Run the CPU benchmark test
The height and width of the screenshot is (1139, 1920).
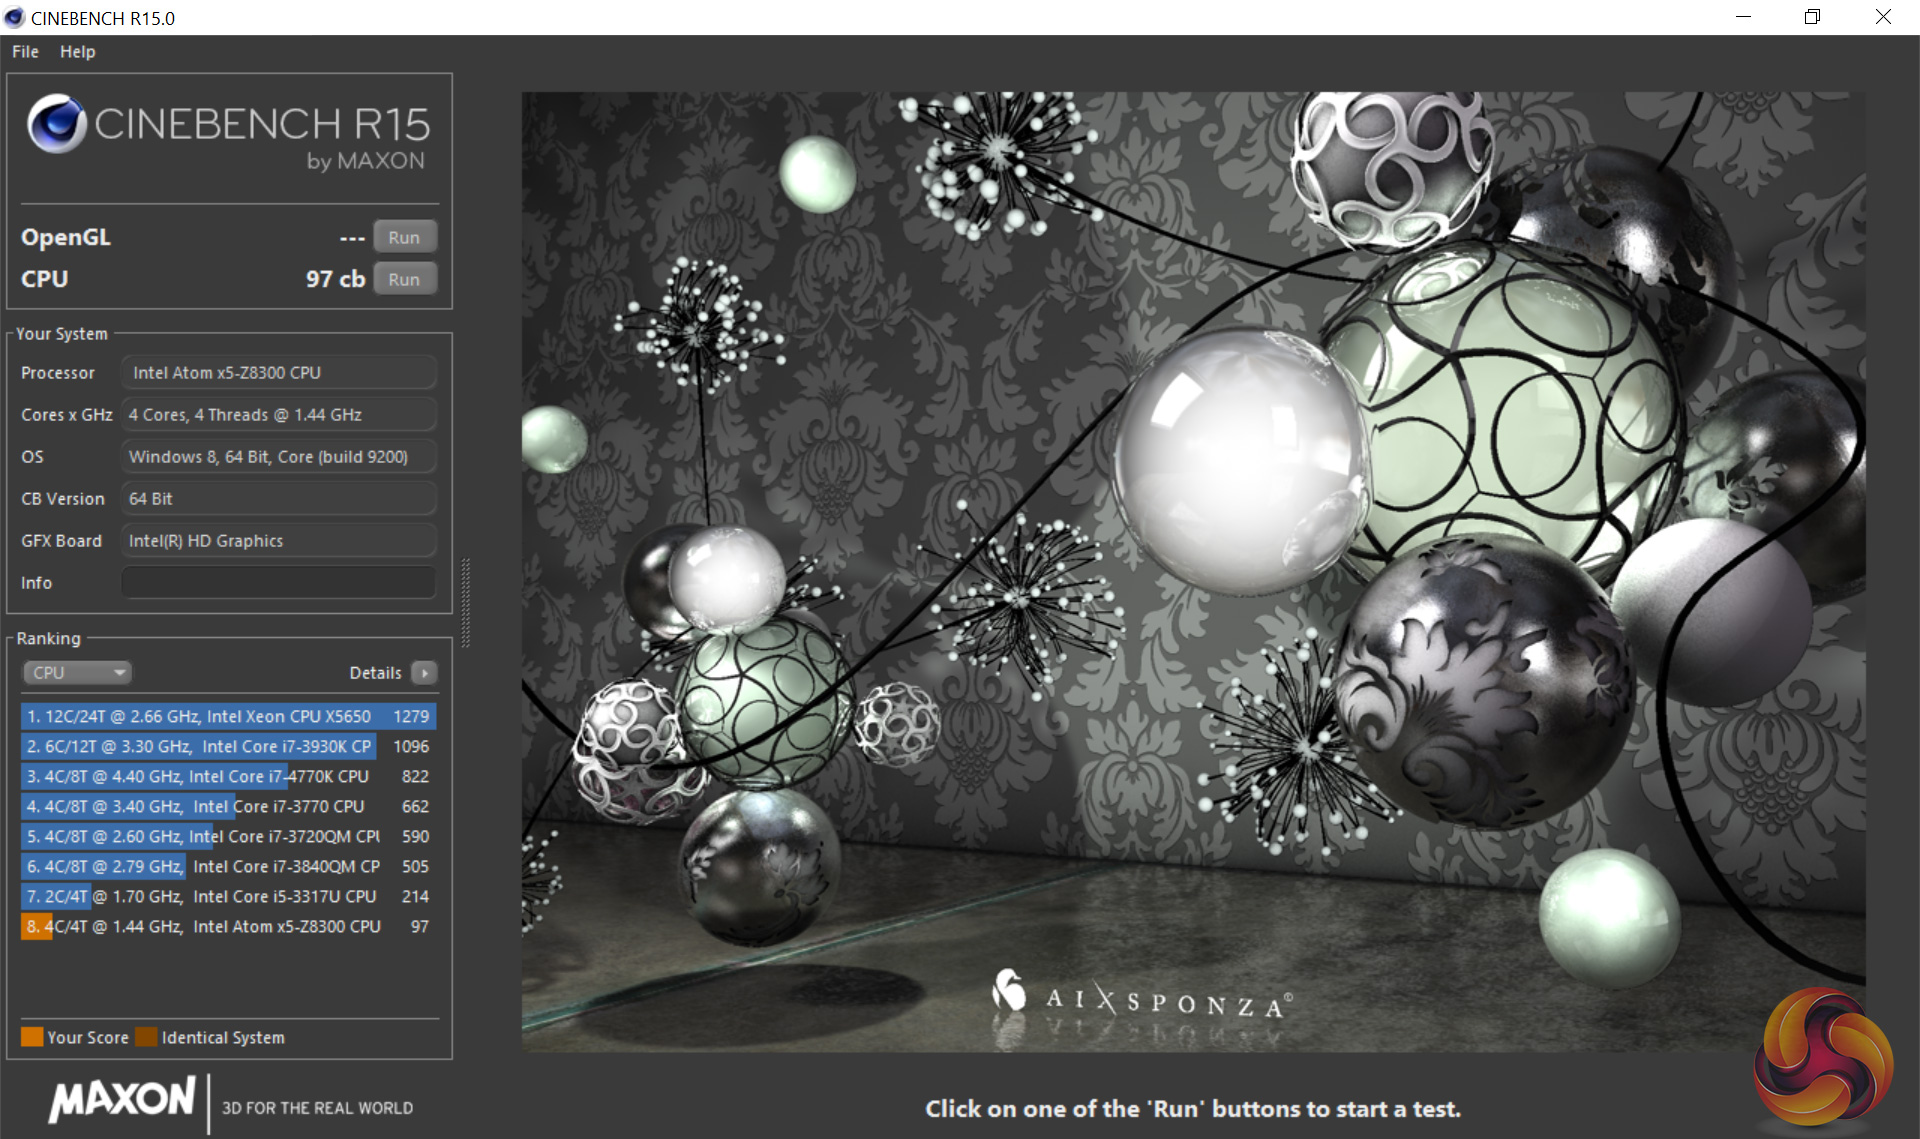pos(404,279)
